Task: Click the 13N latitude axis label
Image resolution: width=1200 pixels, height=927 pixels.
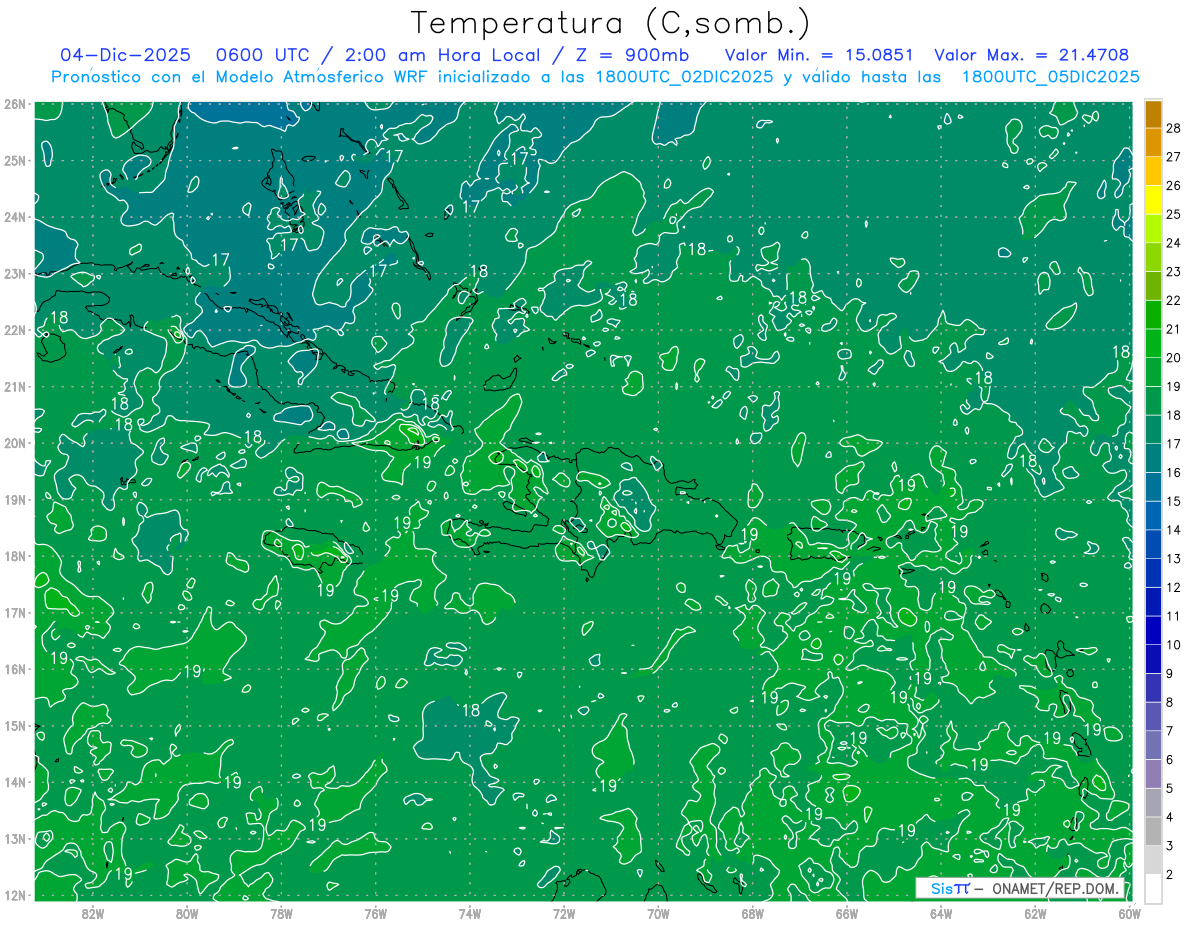Action: coord(15,838)
